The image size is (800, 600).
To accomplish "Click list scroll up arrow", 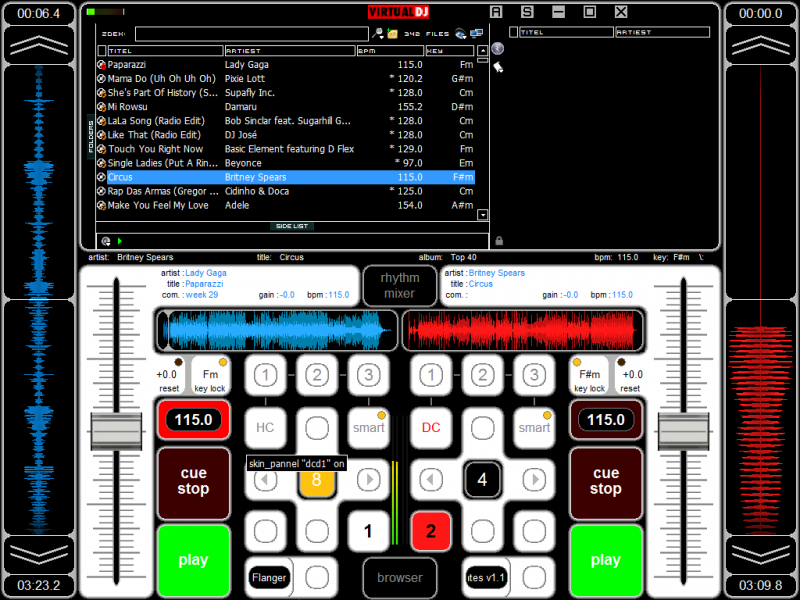I will [x=482, y=51].
